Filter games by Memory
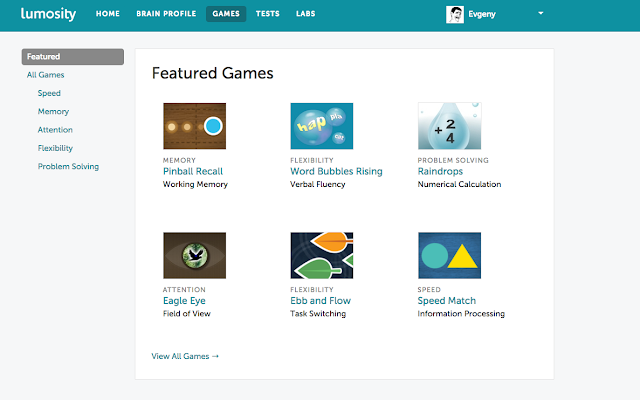Image resolution: width=640 pixels, height=400 pixels. coord(53,112)
